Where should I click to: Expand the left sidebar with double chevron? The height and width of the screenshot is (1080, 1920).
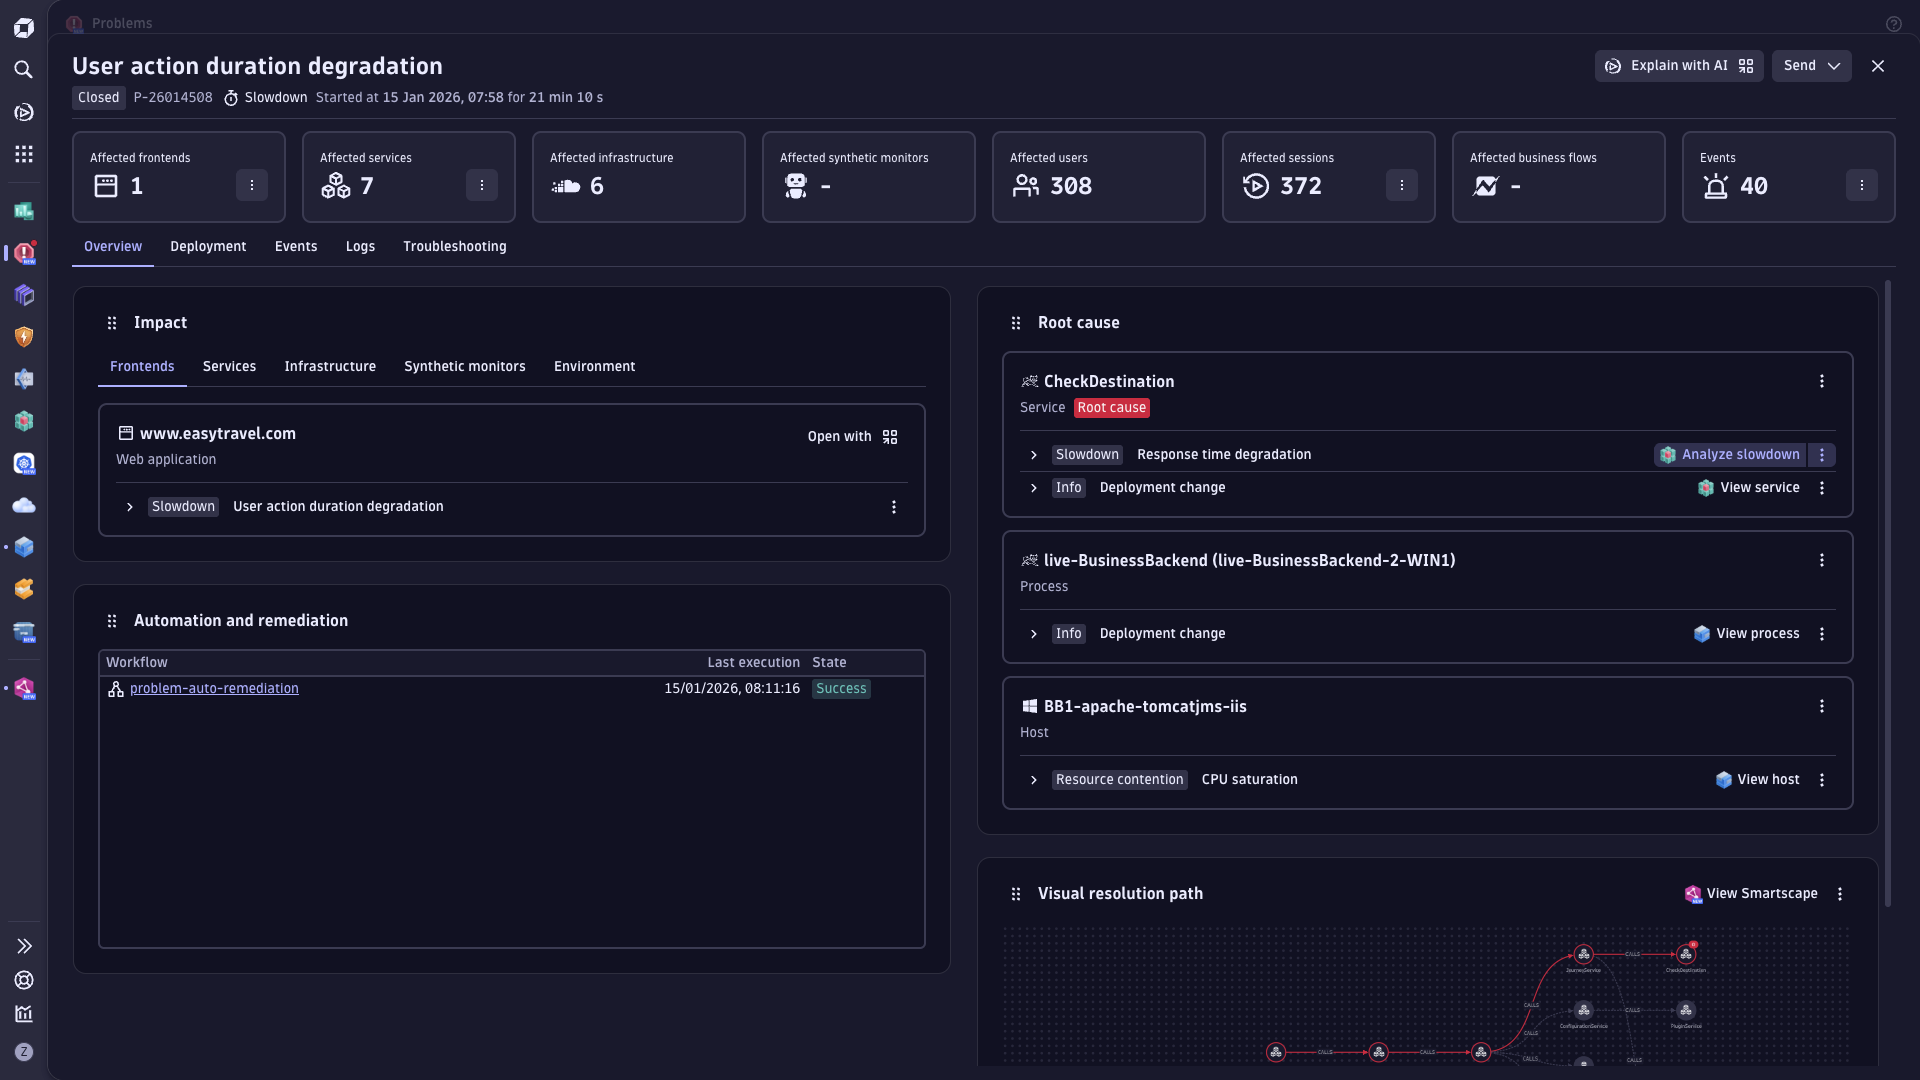[24, 946]
